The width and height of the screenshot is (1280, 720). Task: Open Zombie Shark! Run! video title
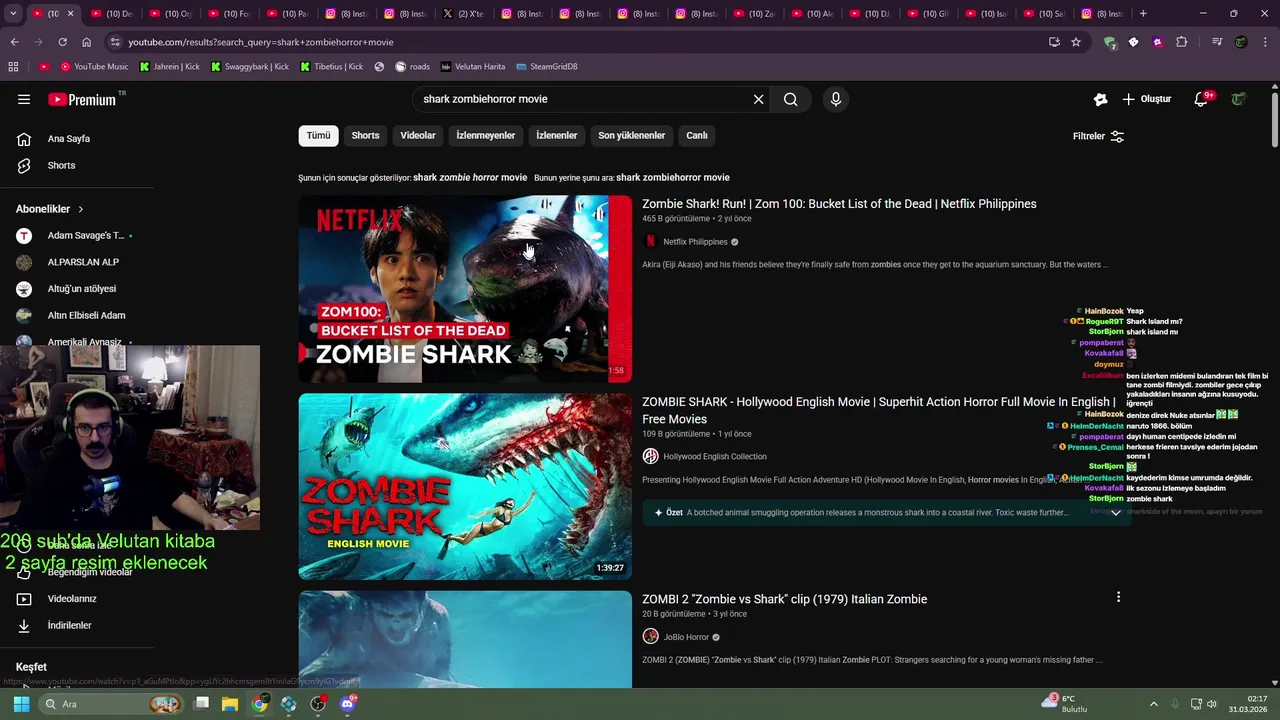tap(839, 204)
